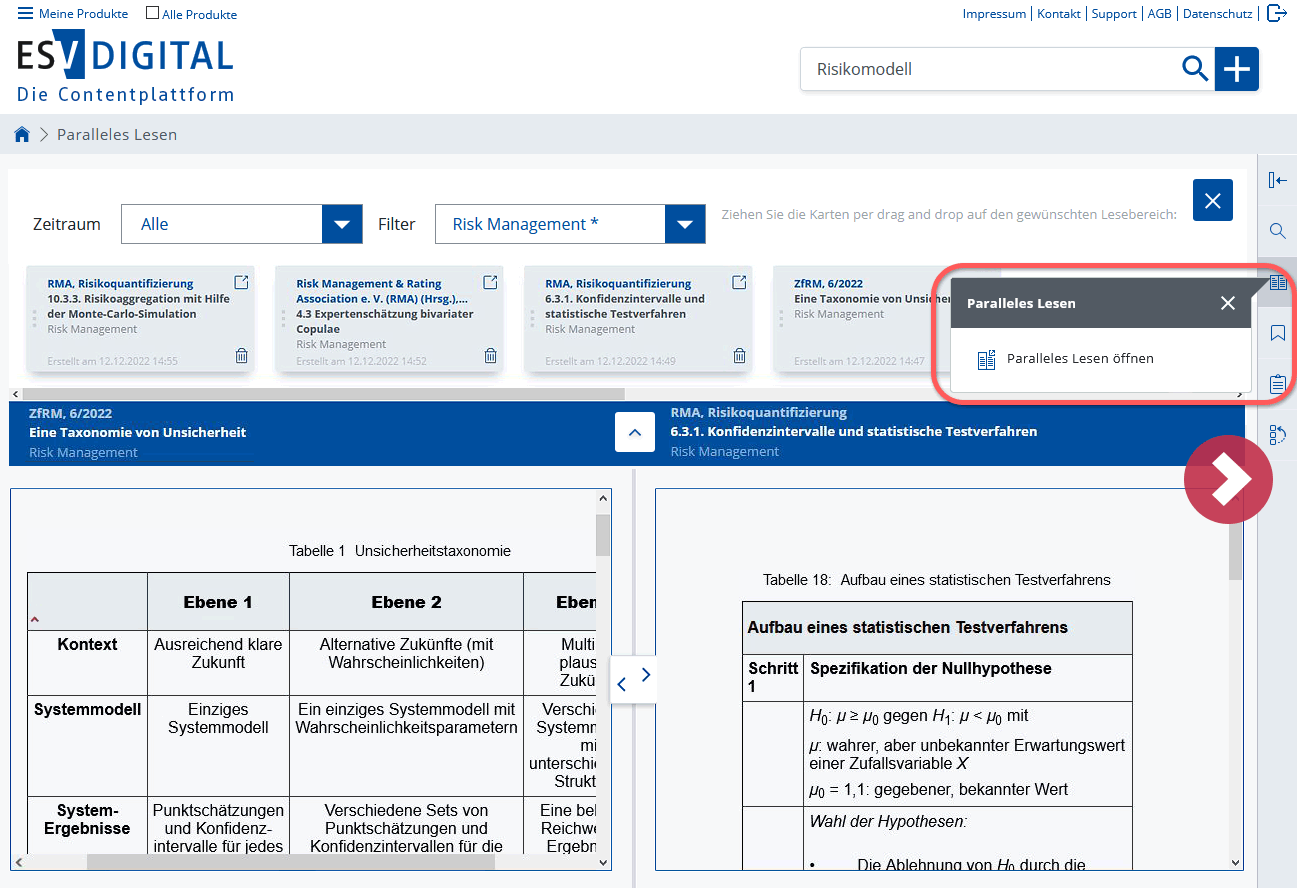Collapse the right sidebar with arrow icon
This screenshot has width=1297, height=888.
point(1277,180)
